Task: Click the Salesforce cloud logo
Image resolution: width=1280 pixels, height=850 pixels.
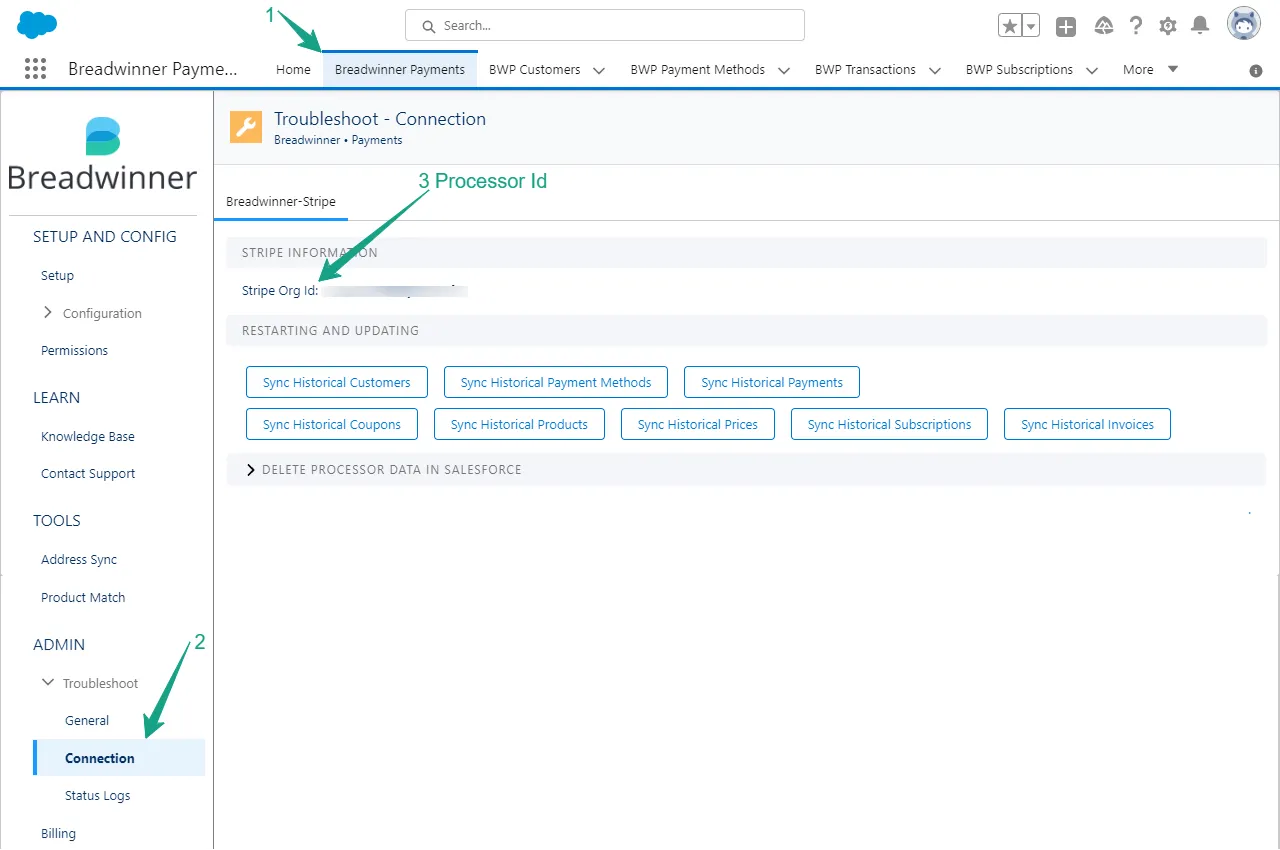Action: click(37, 25)
